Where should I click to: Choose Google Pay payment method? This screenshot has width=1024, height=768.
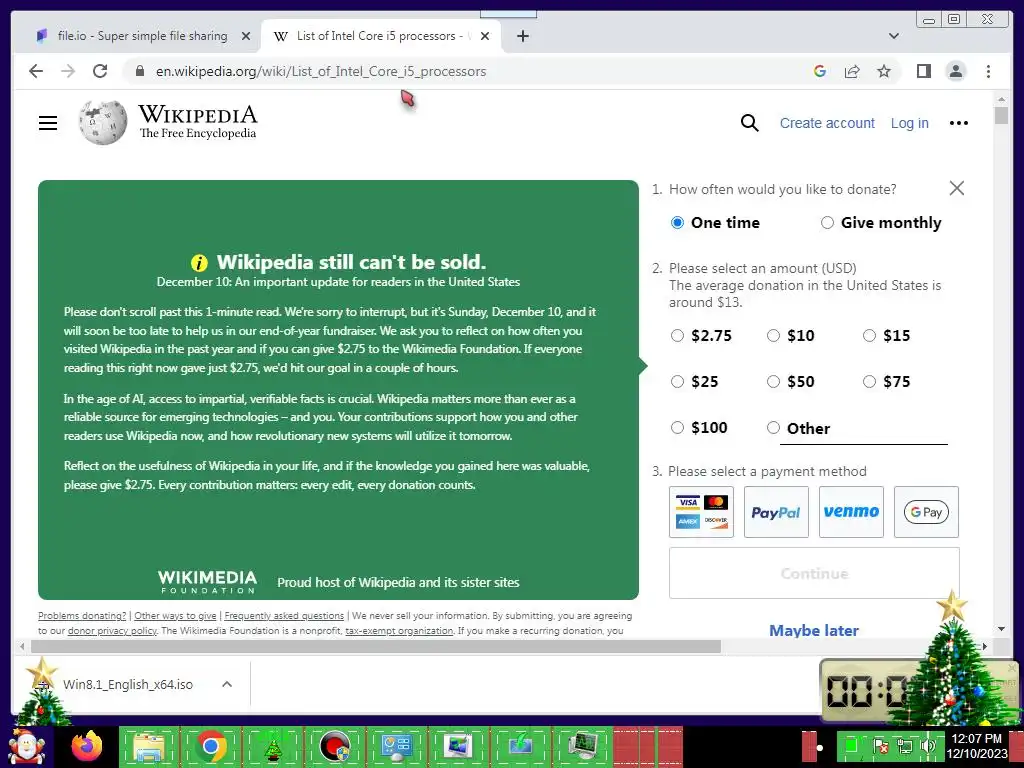coord(926,512)
